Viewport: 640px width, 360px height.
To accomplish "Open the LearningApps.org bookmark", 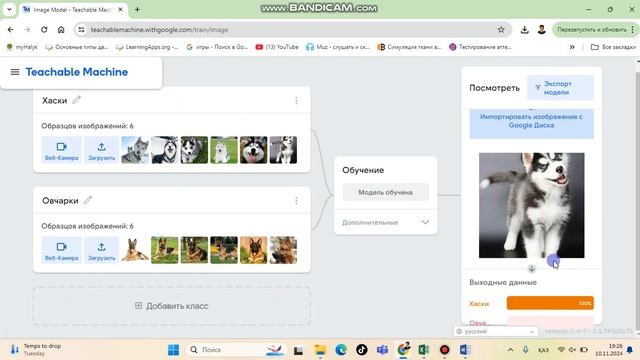I will coord(147,47).
